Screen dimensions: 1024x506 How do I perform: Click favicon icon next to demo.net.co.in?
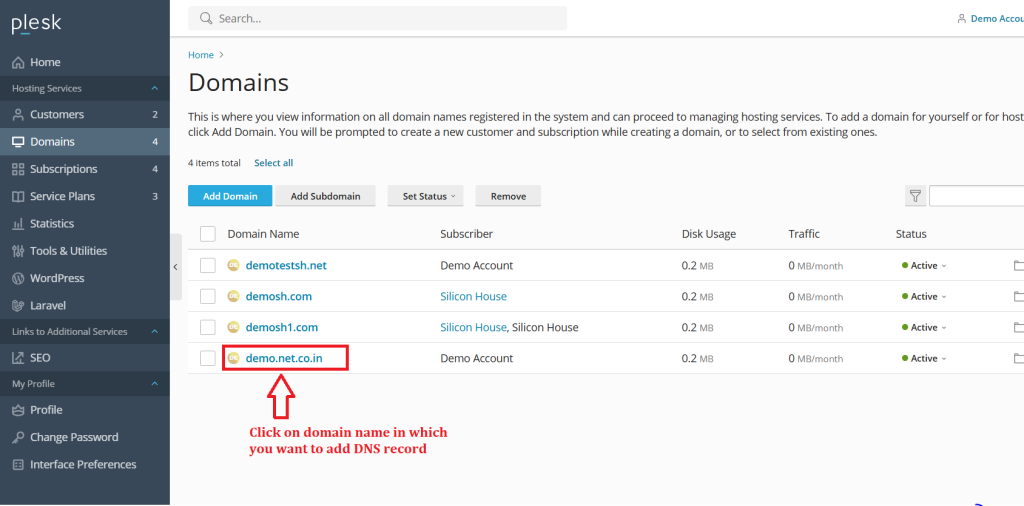click(233, 358)
